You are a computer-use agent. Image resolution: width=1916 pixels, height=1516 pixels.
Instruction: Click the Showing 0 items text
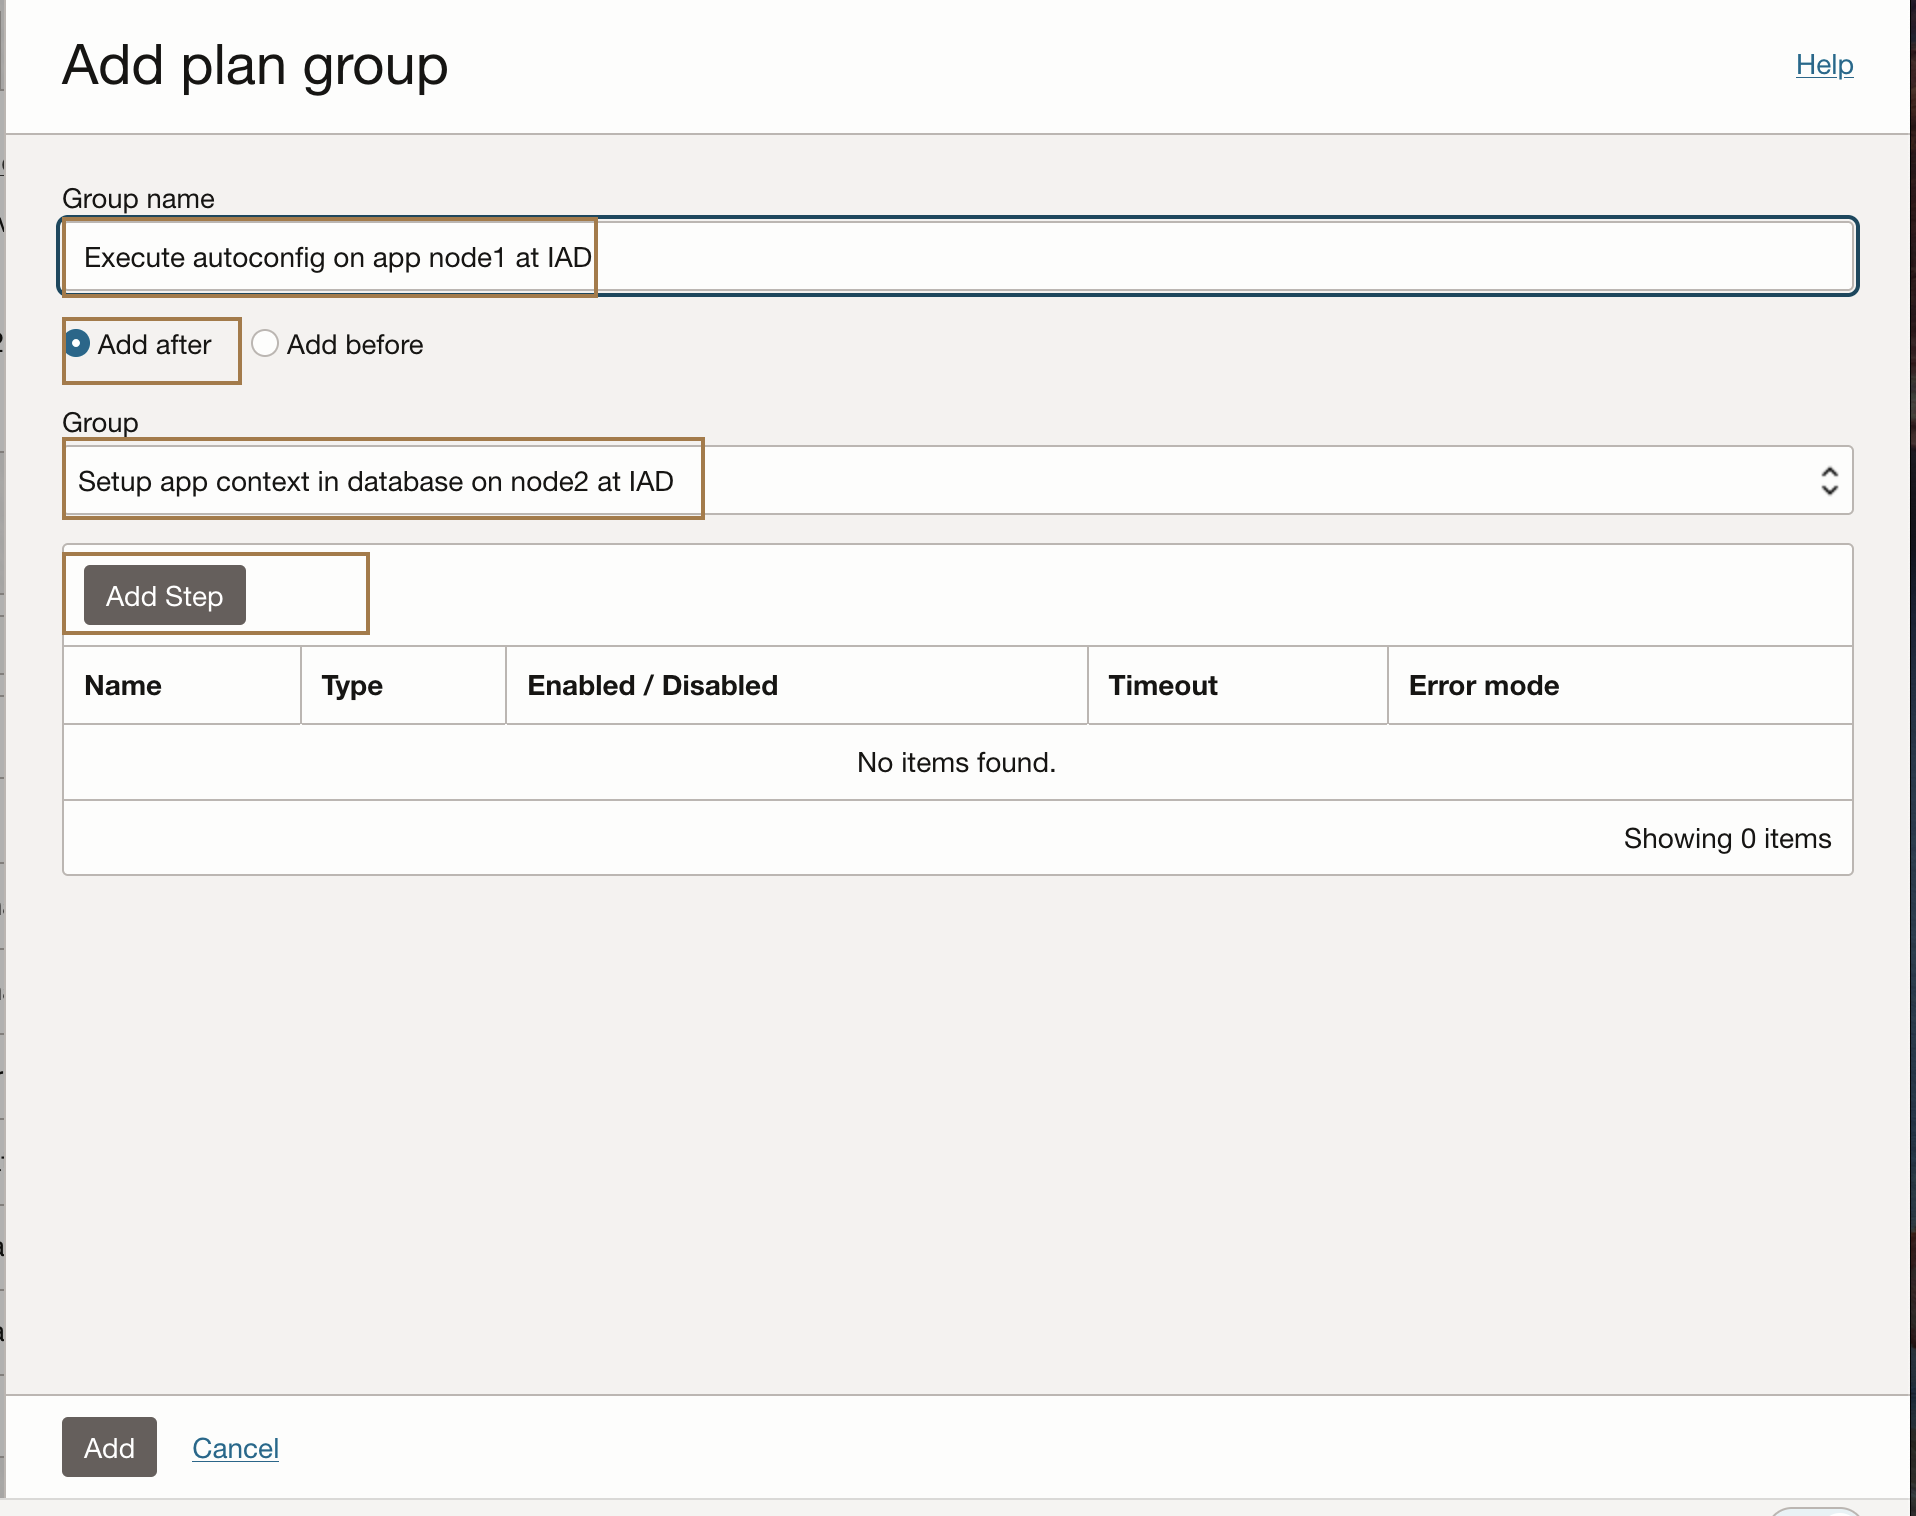[x=1727, y=839]
